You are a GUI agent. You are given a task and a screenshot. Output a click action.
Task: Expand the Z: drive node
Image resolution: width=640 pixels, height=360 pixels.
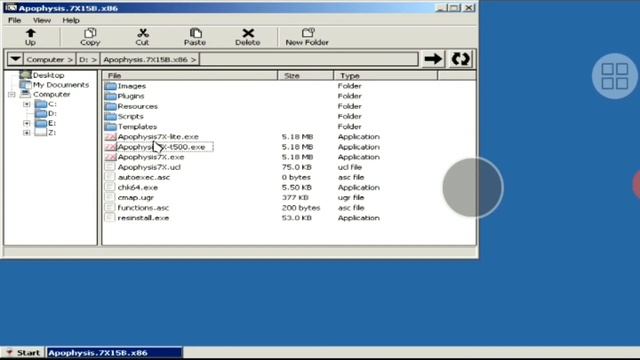[x=27, y=133]
